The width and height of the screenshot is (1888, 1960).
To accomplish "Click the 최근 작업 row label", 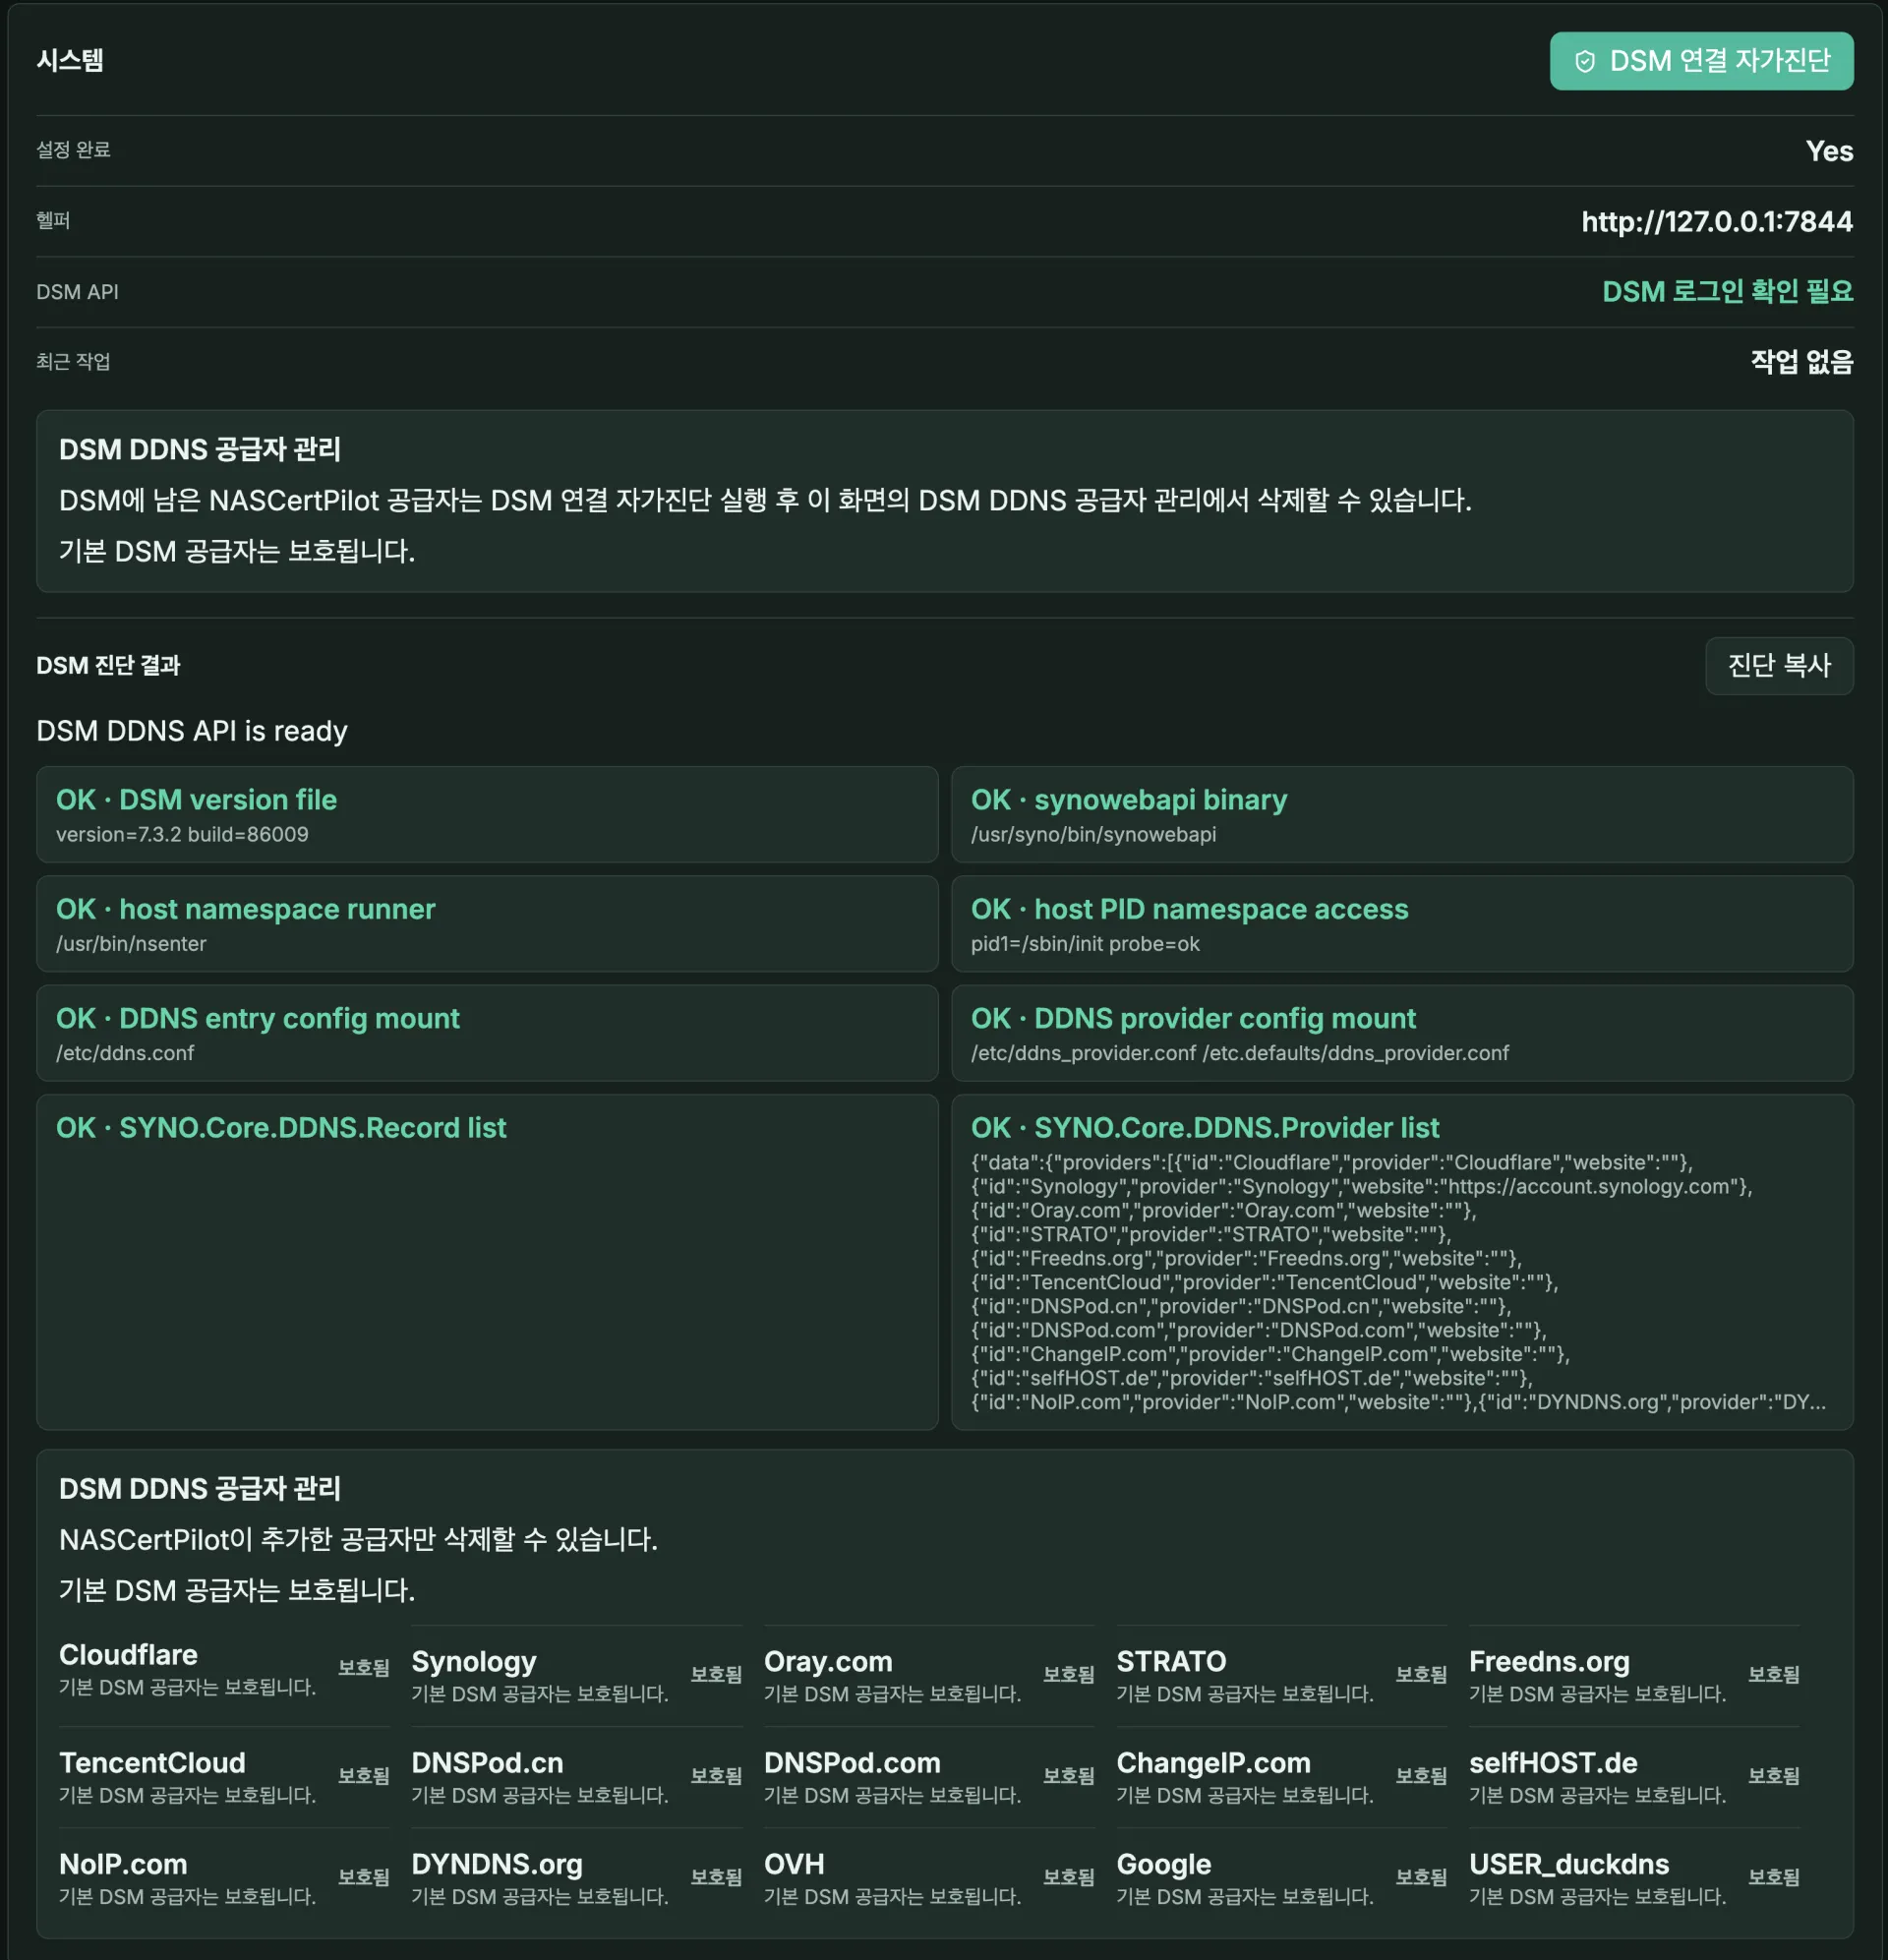I will 73,362.
